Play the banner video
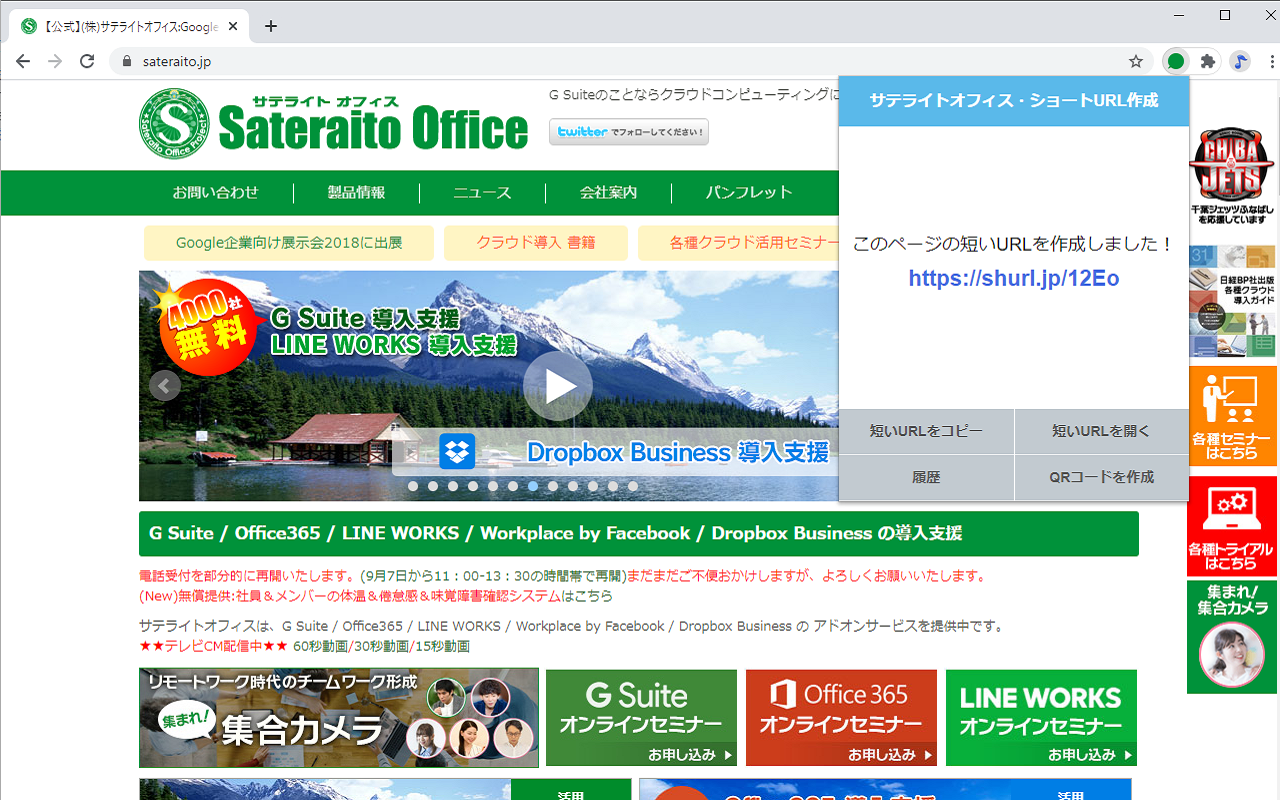The image size is (1280, 800). click(x=558, y=386)
